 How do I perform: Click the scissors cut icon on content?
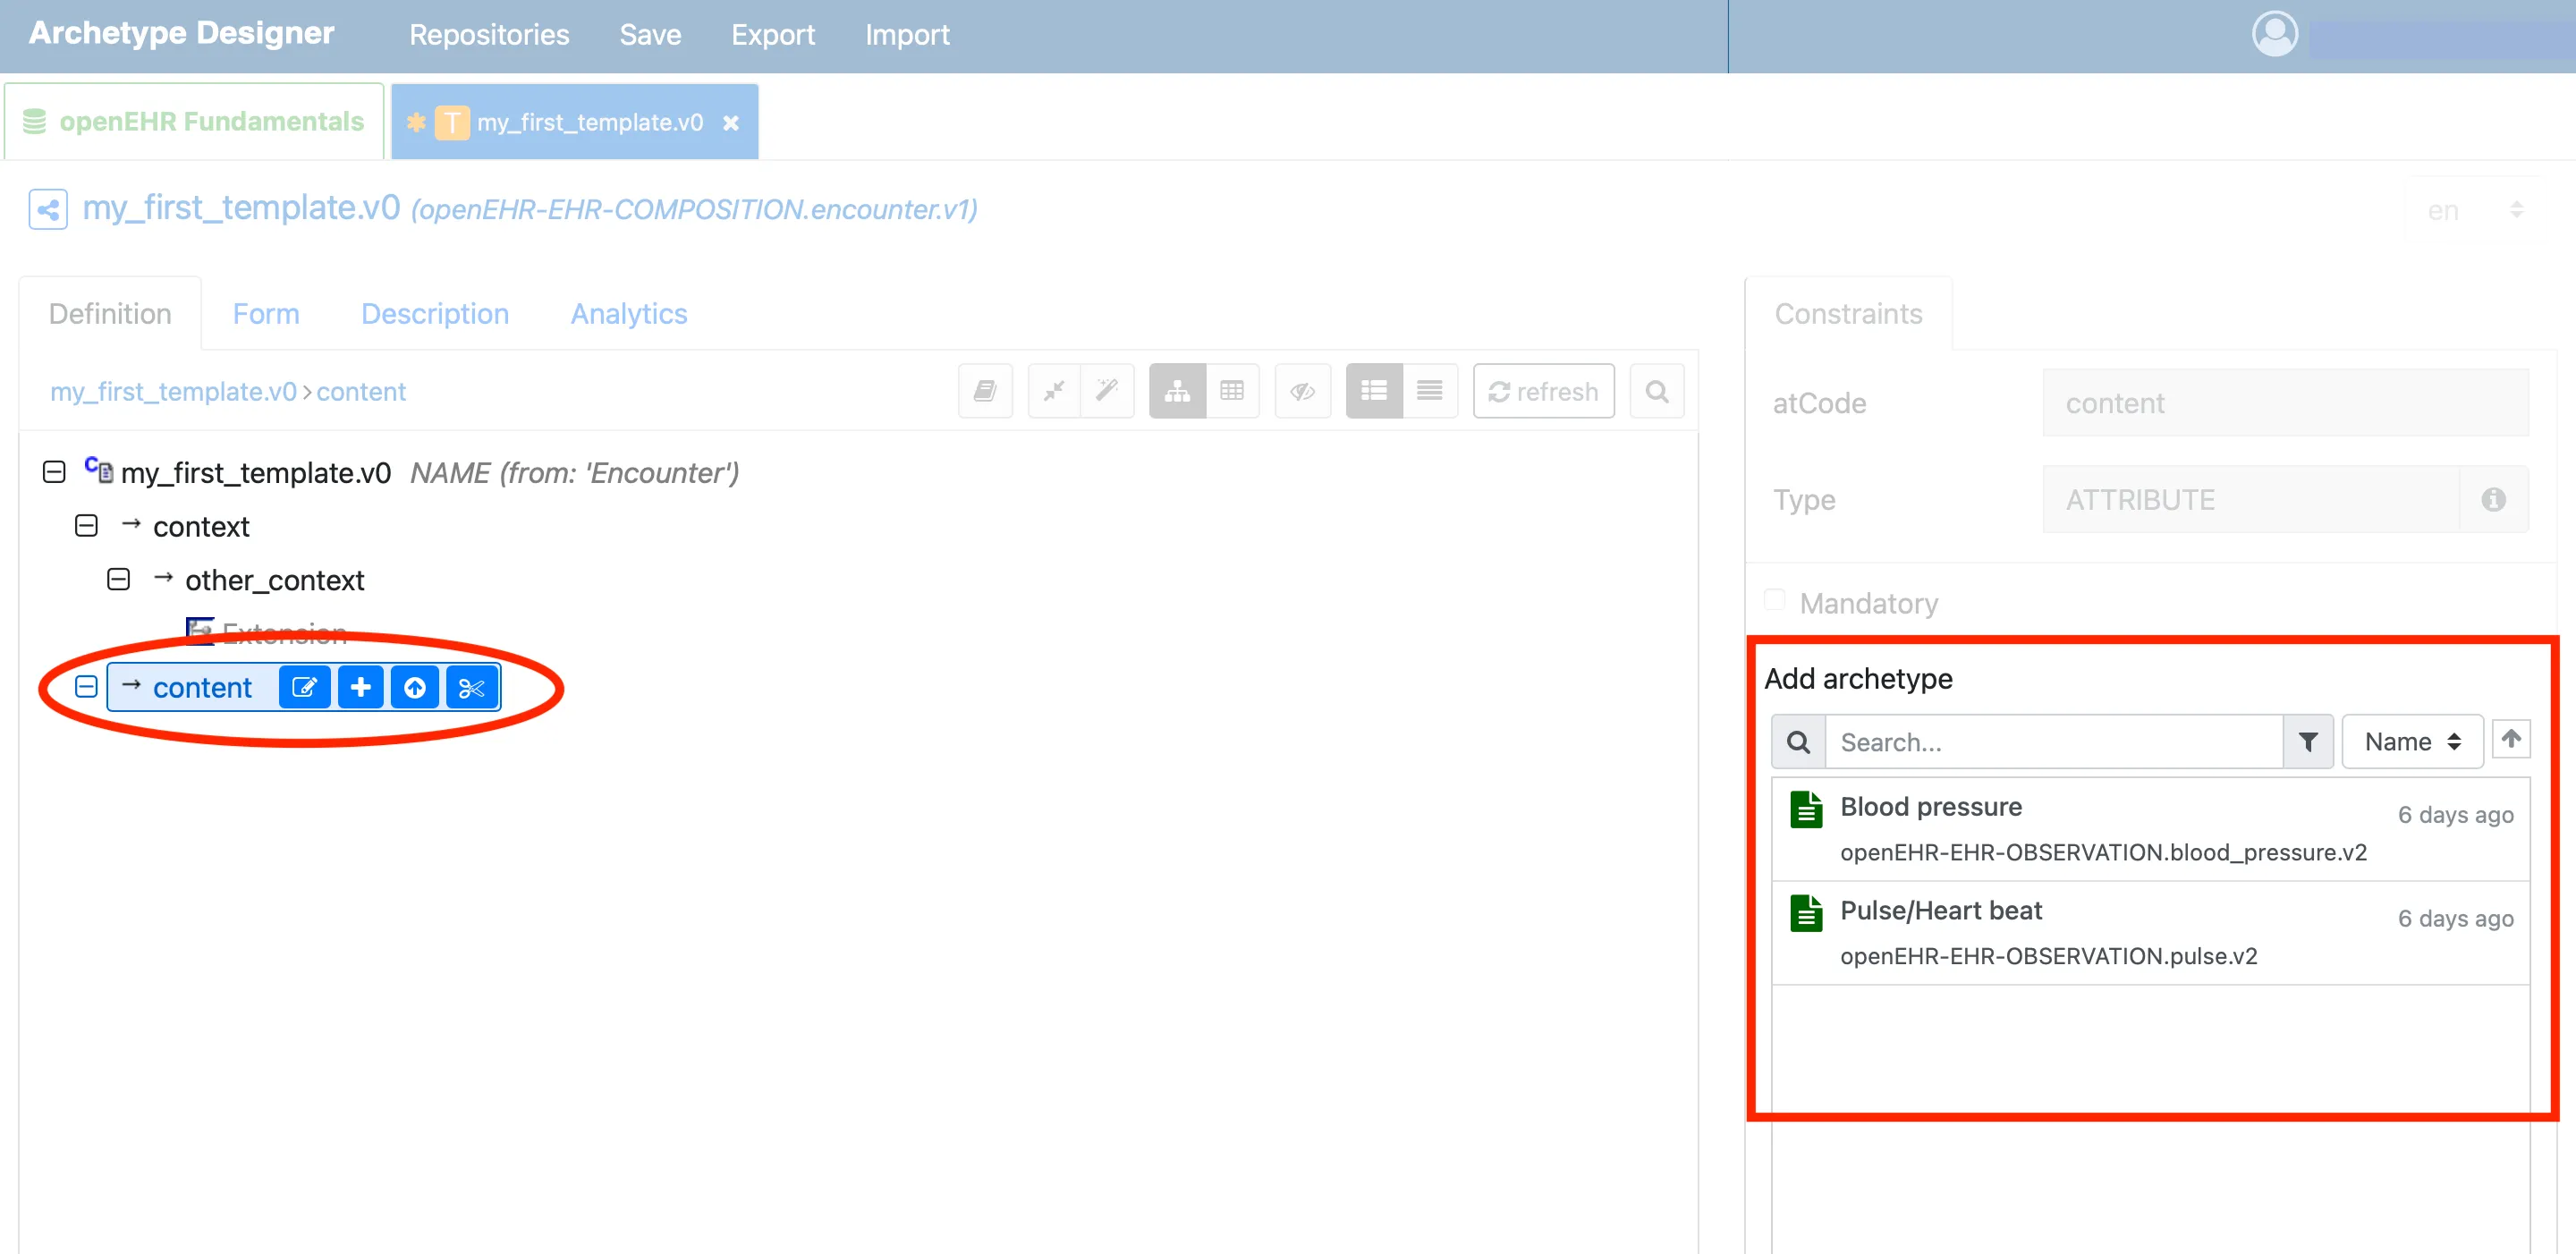point(471,688)
